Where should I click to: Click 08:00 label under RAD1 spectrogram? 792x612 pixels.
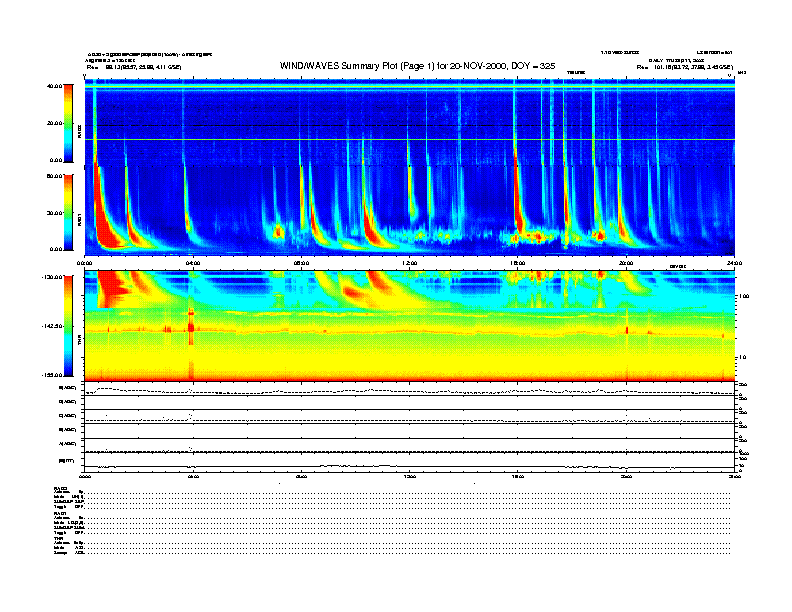tap(301, 263)
